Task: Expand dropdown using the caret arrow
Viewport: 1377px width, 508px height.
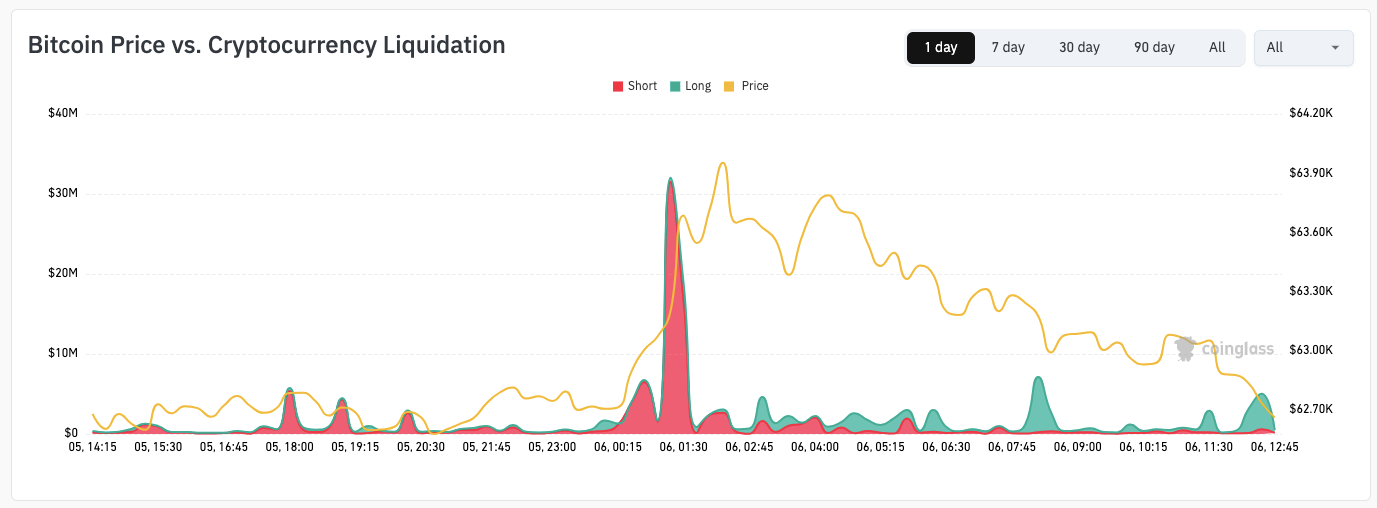Action: pyautogui.click(x=1335, y=48)
